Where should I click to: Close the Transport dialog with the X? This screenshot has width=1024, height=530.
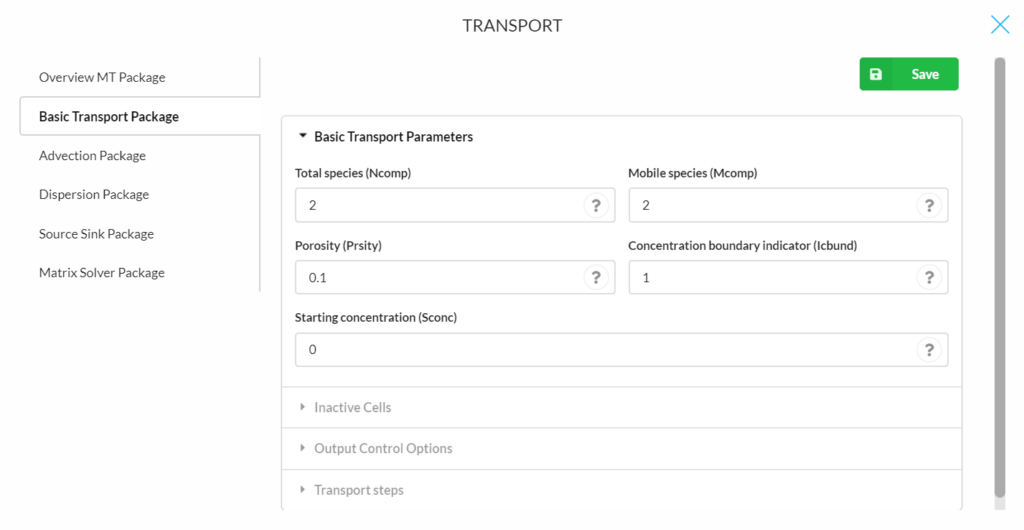click(1000, 25)
